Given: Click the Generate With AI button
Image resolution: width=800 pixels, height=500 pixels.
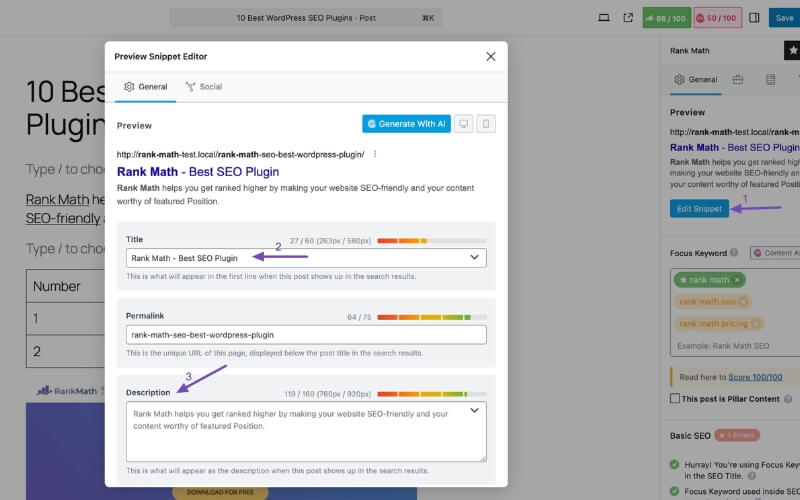Looking at the screenshot, I should [x=405, y=124].
